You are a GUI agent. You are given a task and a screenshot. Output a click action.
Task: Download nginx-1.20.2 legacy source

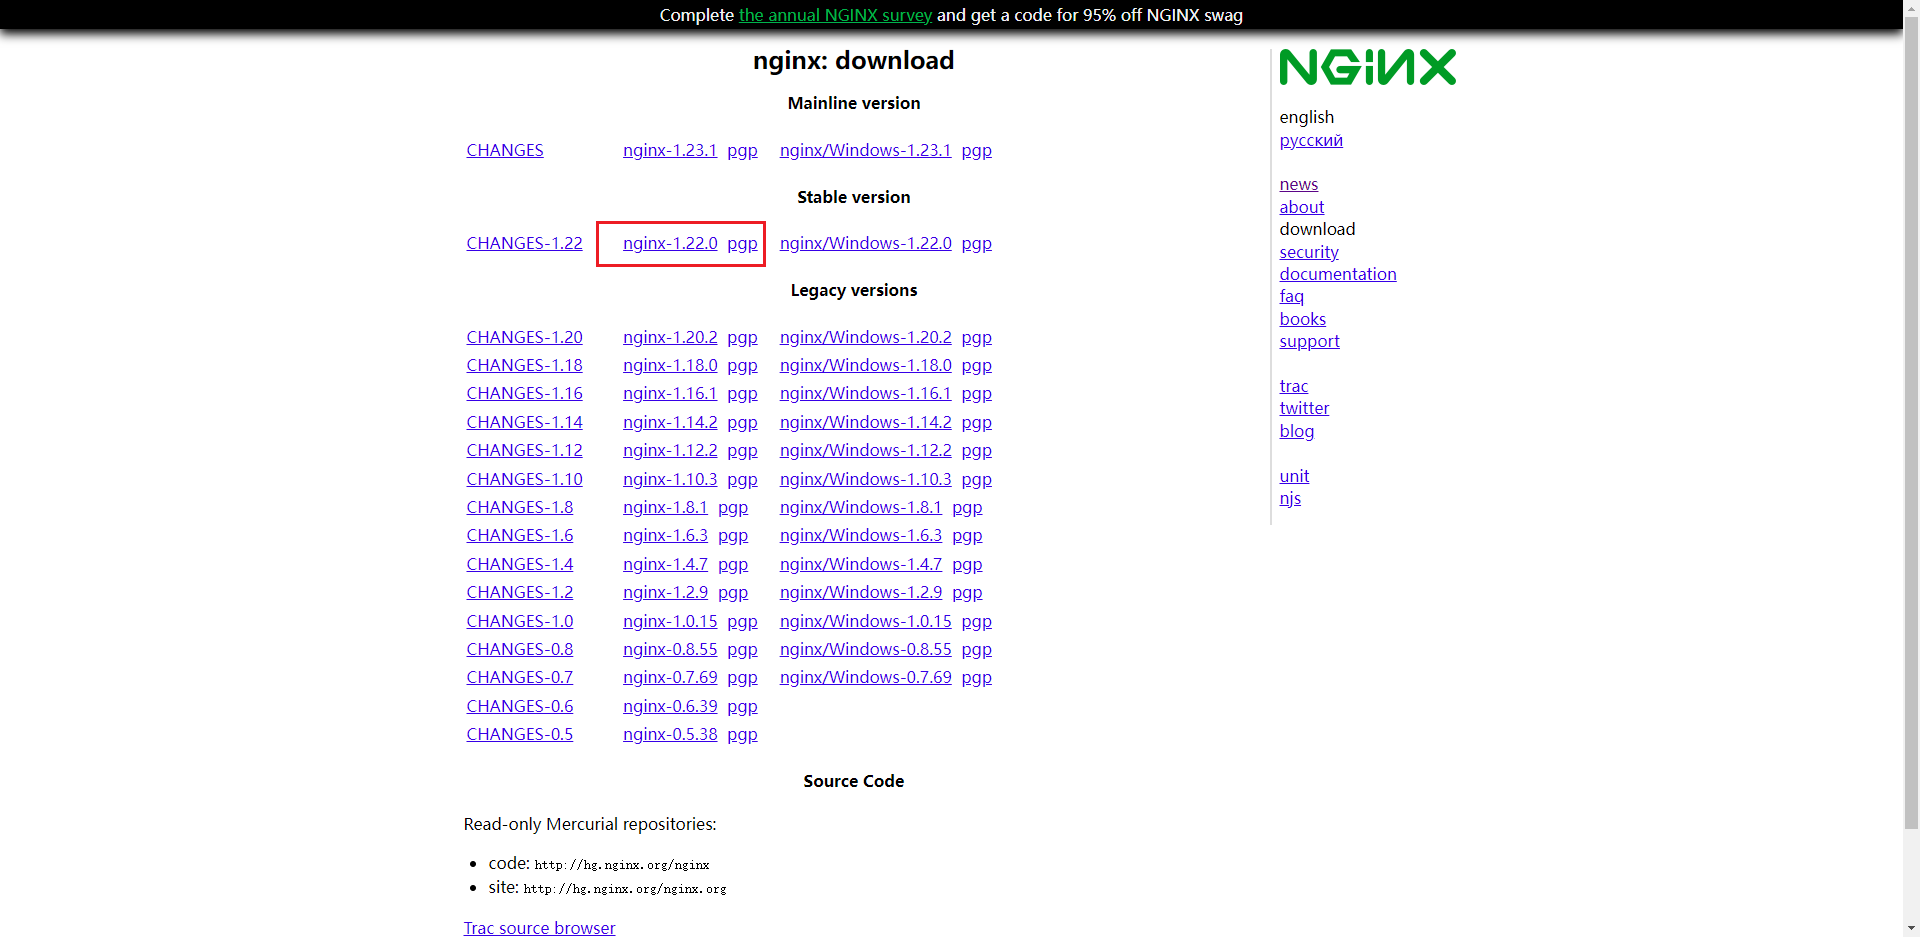tap(670, 337)
